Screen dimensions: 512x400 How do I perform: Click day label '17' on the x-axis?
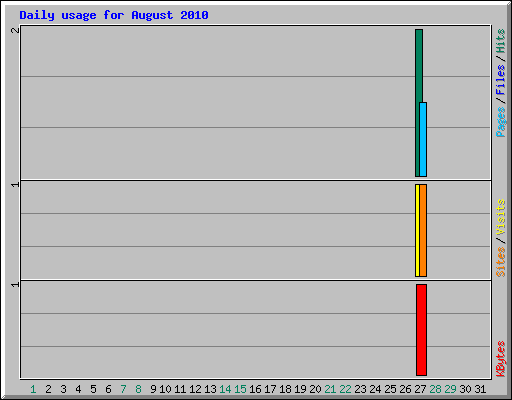click(x=270, y=389)
